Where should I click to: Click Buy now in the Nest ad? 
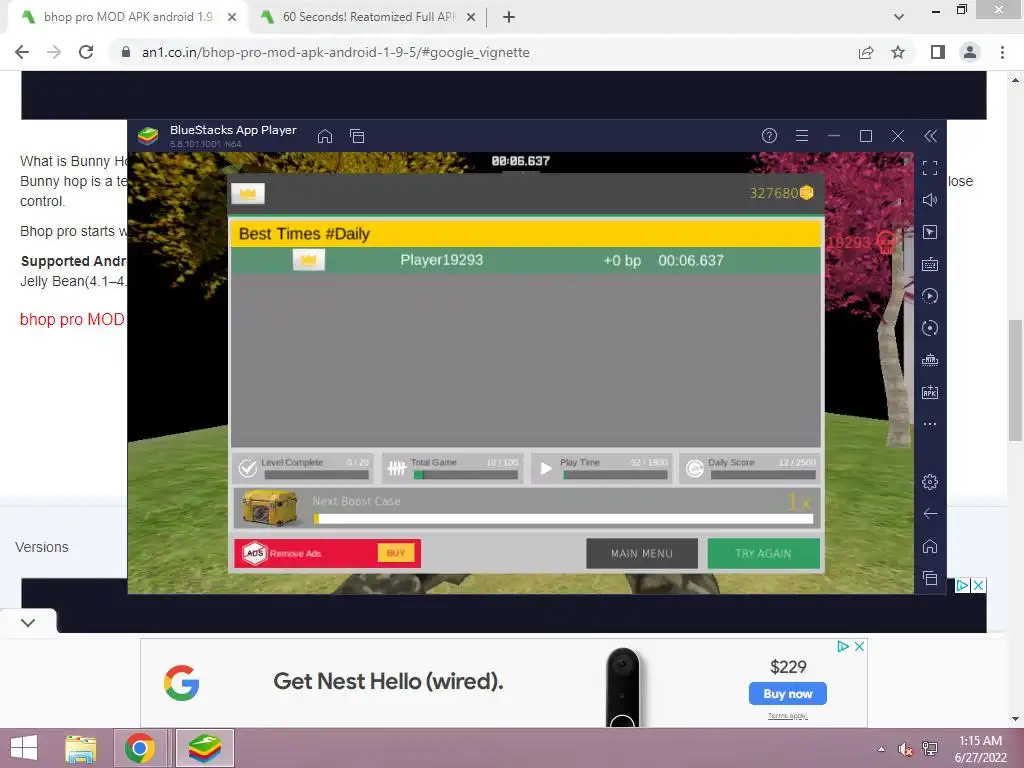tap(788, 694)
